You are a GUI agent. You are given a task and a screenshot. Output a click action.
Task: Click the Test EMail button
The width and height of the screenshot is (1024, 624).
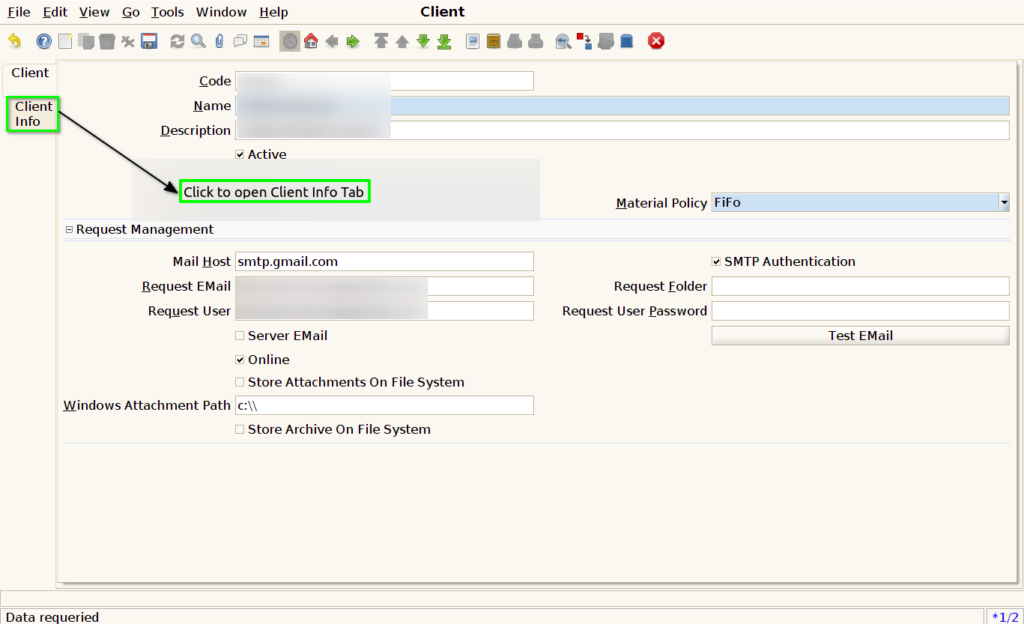860,335
